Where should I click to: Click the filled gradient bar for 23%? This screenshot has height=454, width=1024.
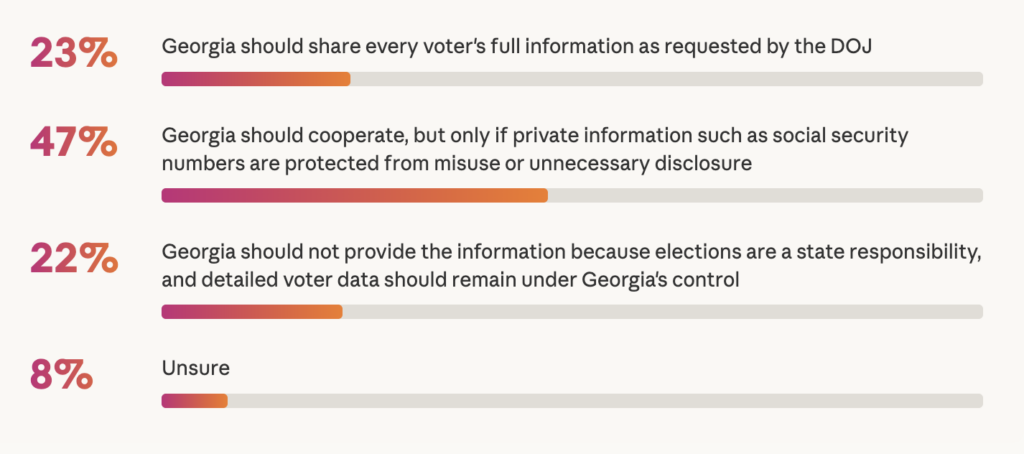click(256, 79)
